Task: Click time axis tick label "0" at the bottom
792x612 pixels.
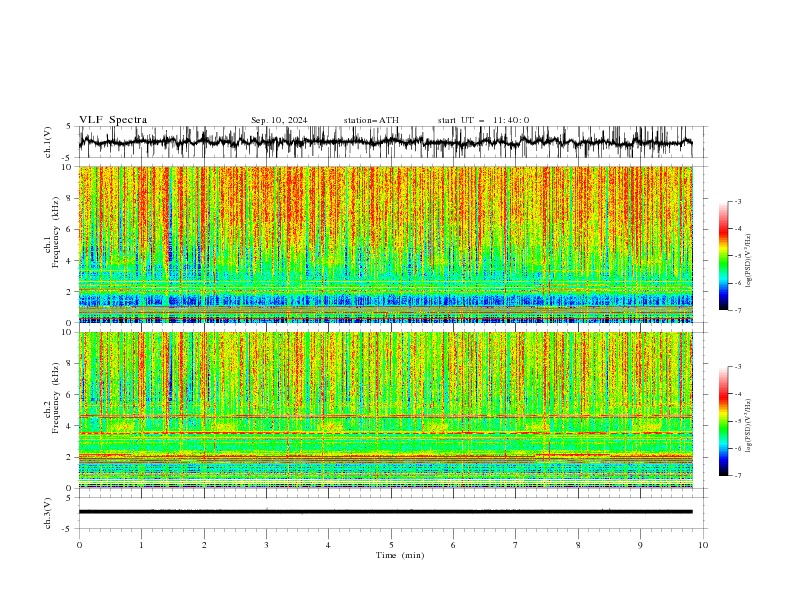Action: 79,545
